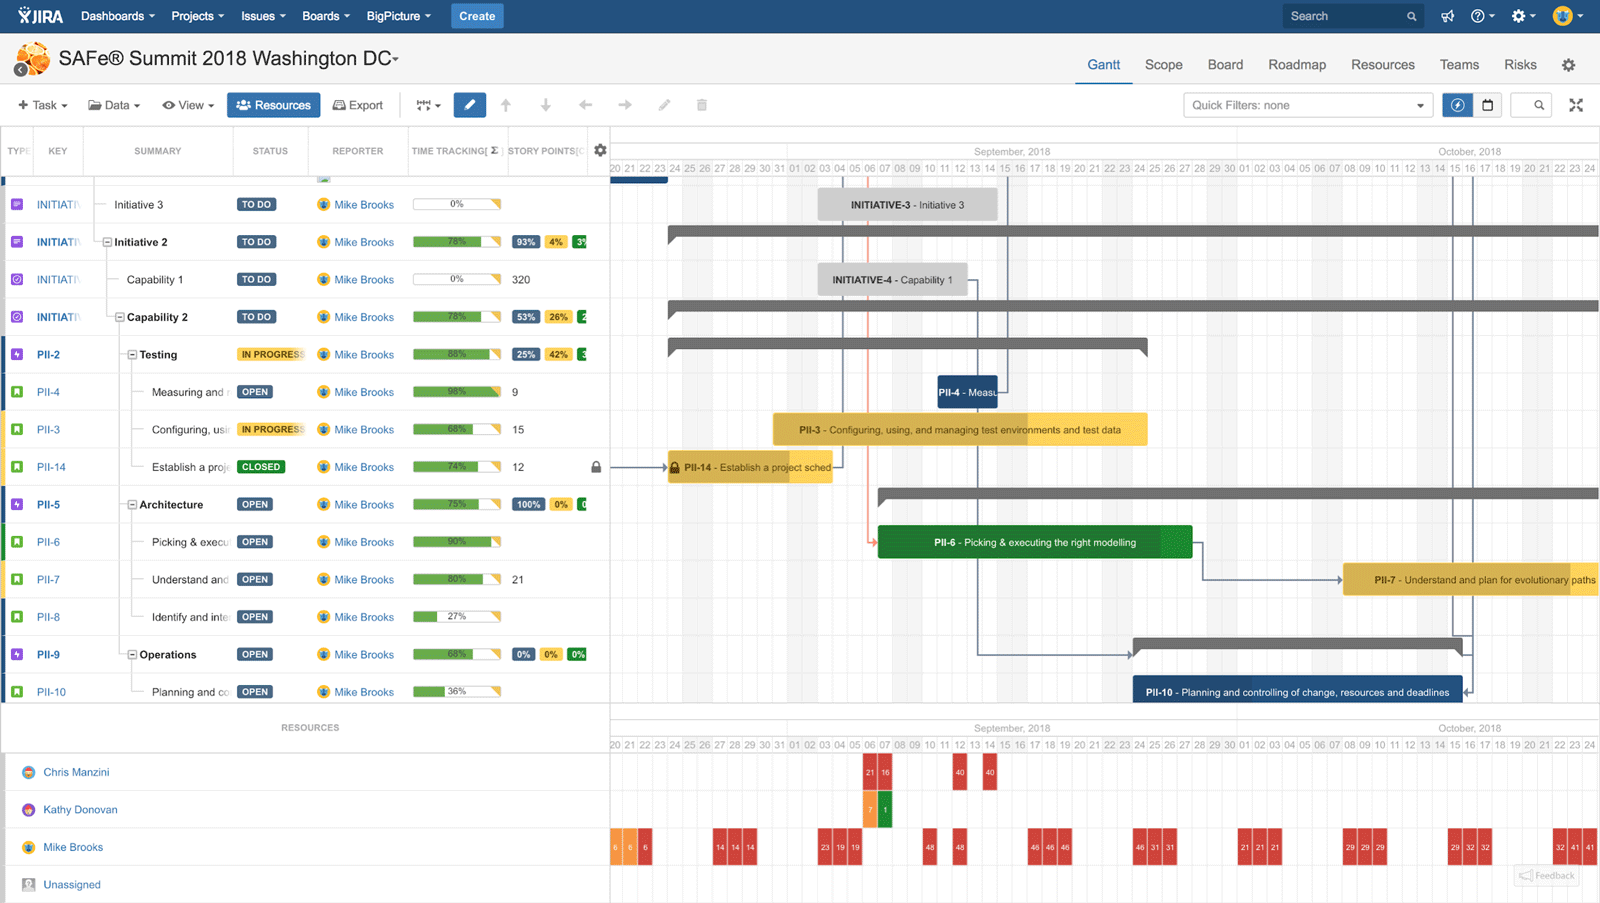Viewport: 1600px width, 903px height.
Task: Open the column settings gear above the task list
Action: coord(600,150)
